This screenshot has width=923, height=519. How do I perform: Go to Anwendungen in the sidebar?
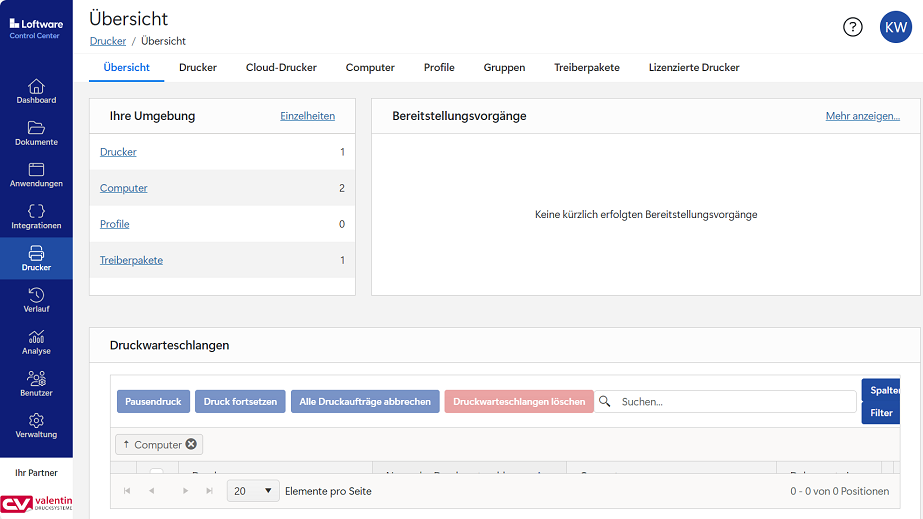coord(36,175)
